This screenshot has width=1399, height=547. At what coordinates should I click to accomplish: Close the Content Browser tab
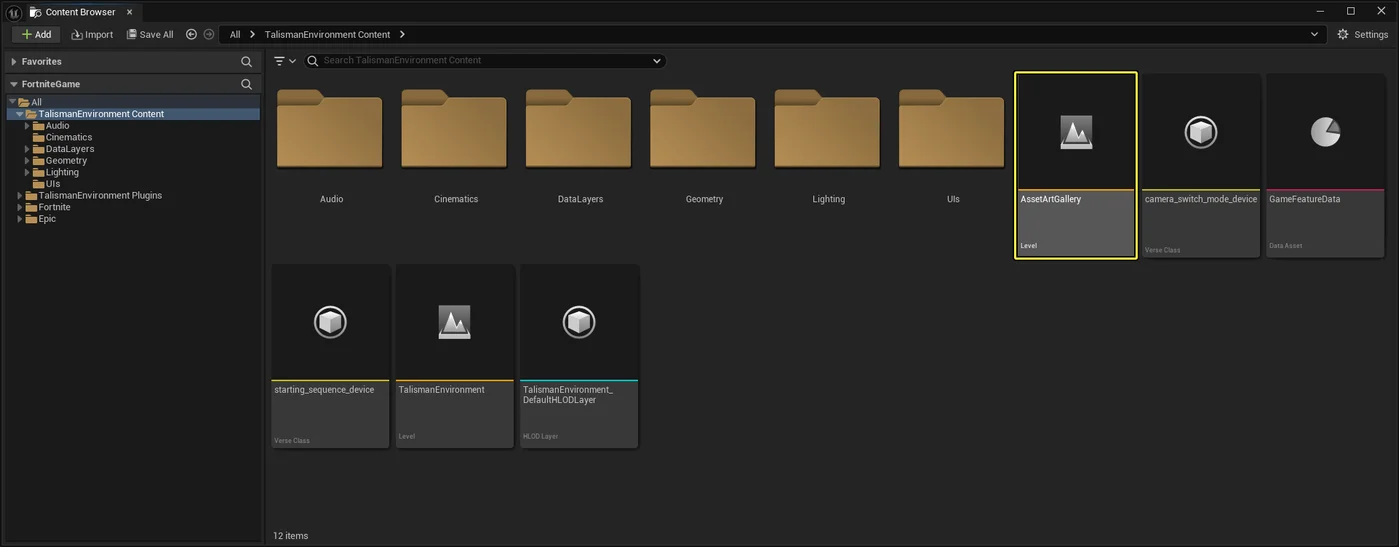tap(129, 12)
